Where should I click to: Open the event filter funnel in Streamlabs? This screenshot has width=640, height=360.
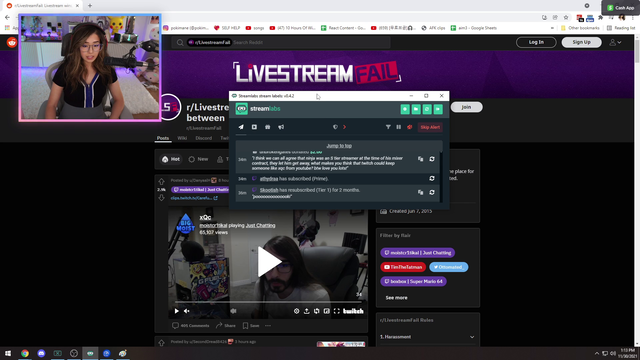pos(388,127)
